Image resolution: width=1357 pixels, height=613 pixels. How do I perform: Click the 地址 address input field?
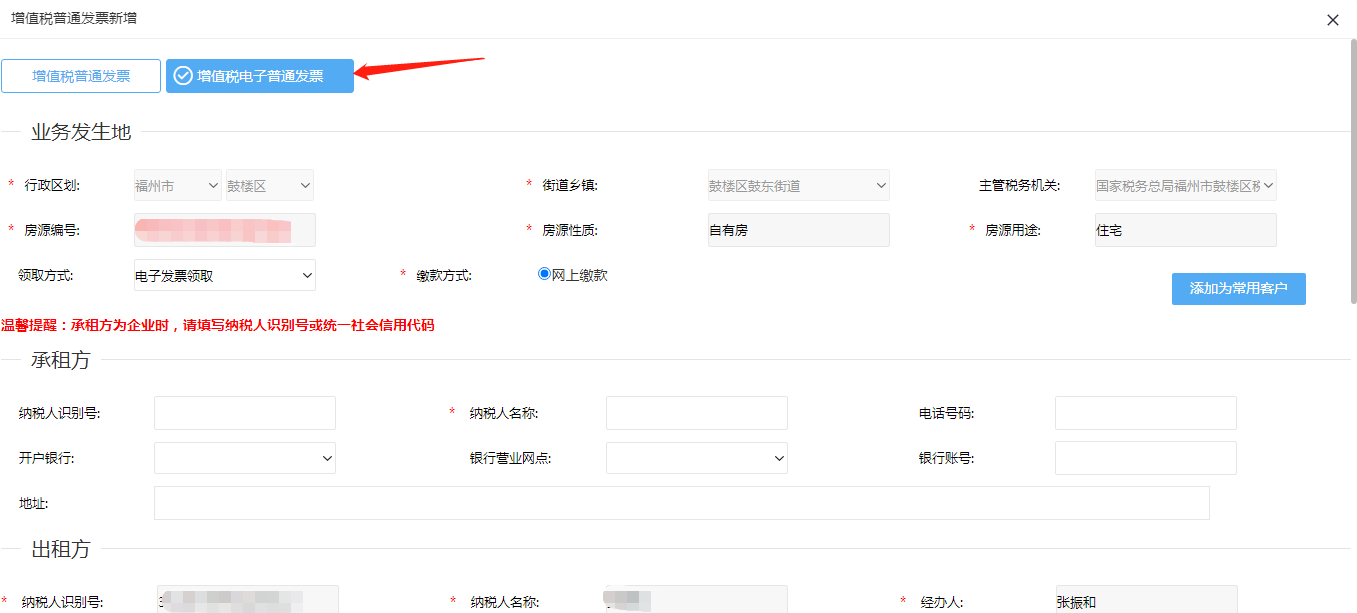[681, 503]
